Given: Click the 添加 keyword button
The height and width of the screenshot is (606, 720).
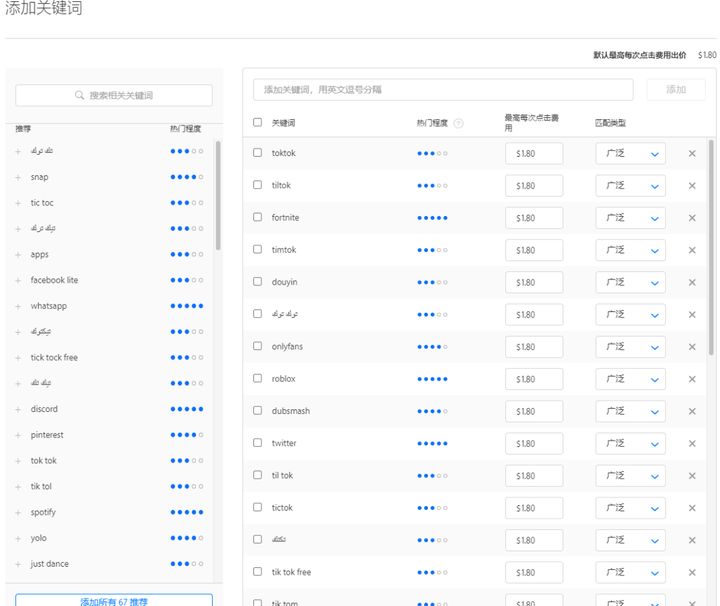Looking at the screenshot, I should click(x=676, y=90).
